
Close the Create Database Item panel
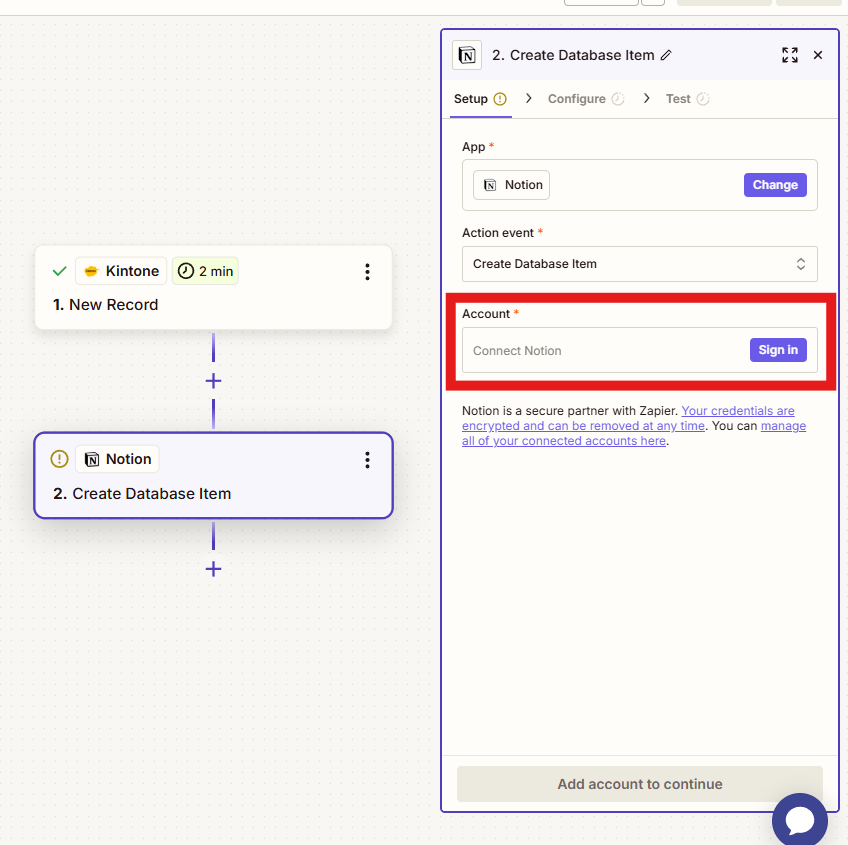(x=818, y=55)
